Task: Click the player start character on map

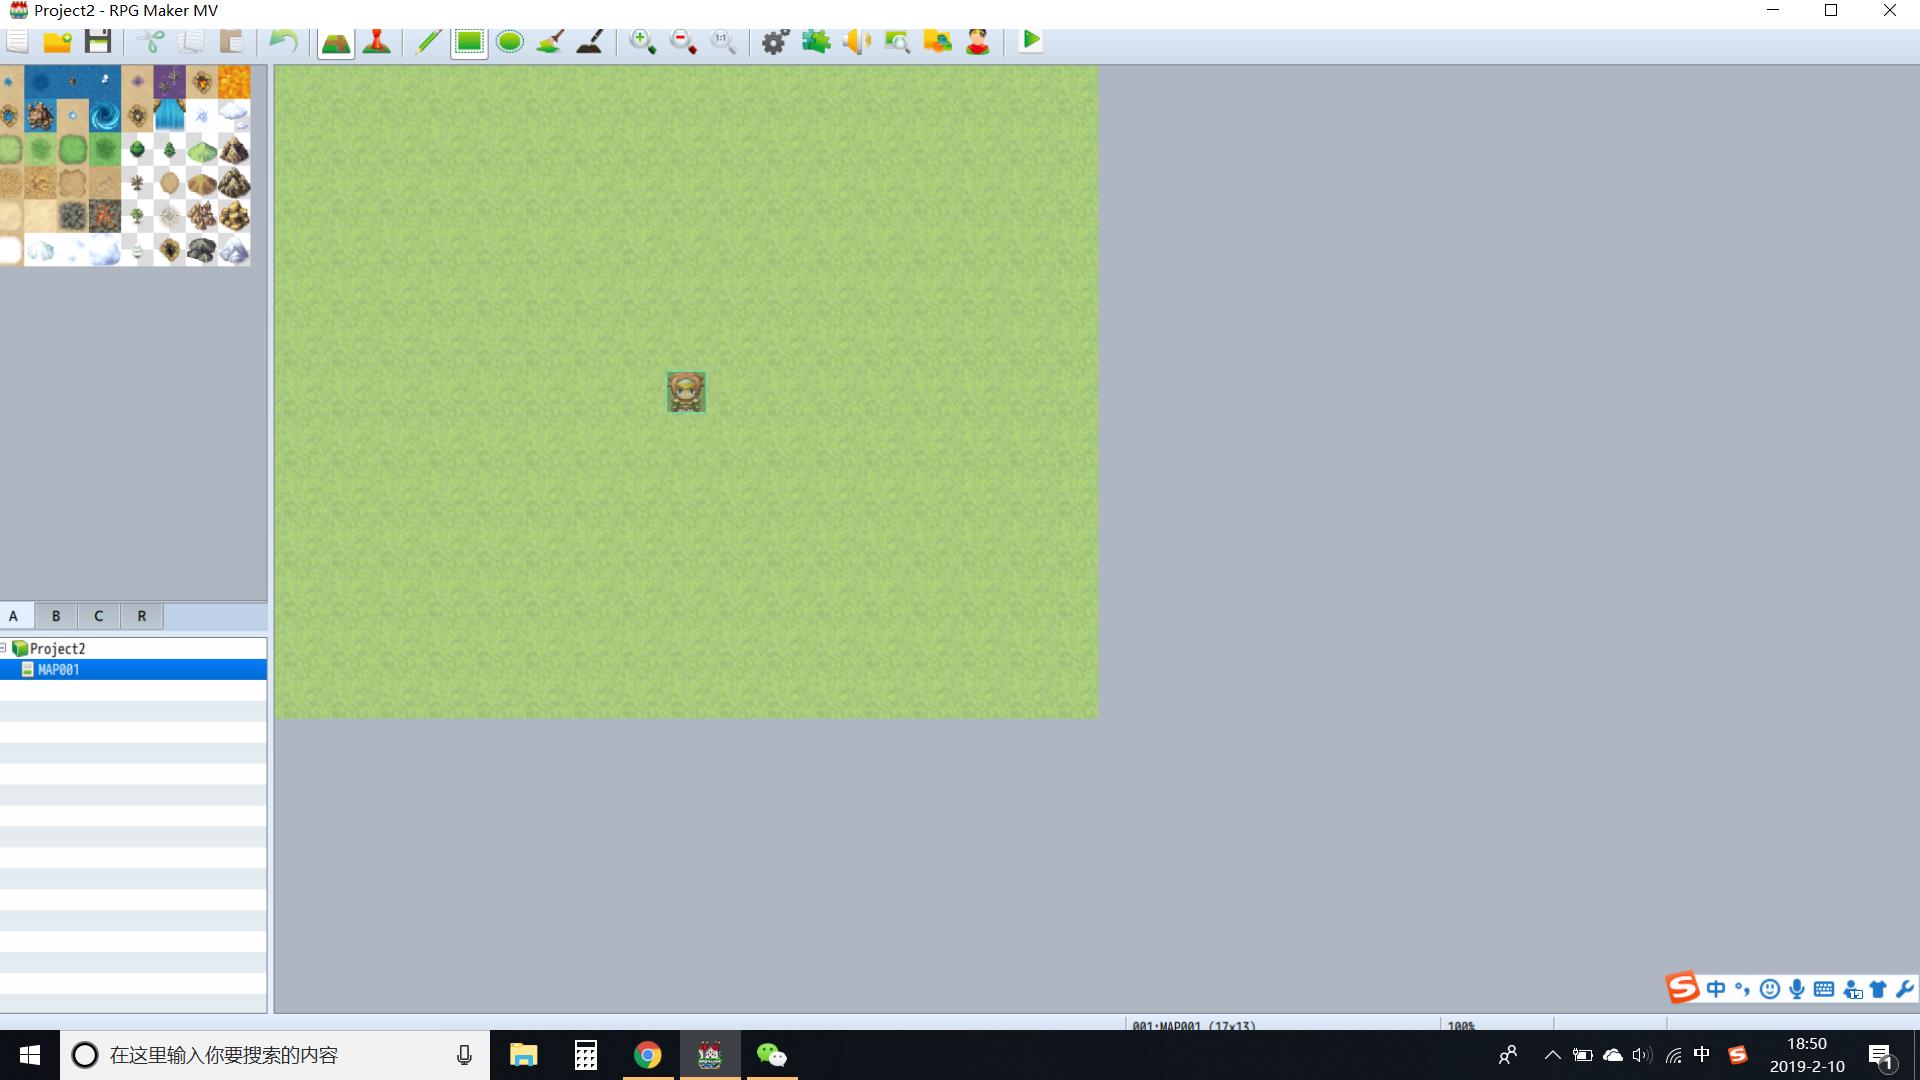Action: [686, 392]
